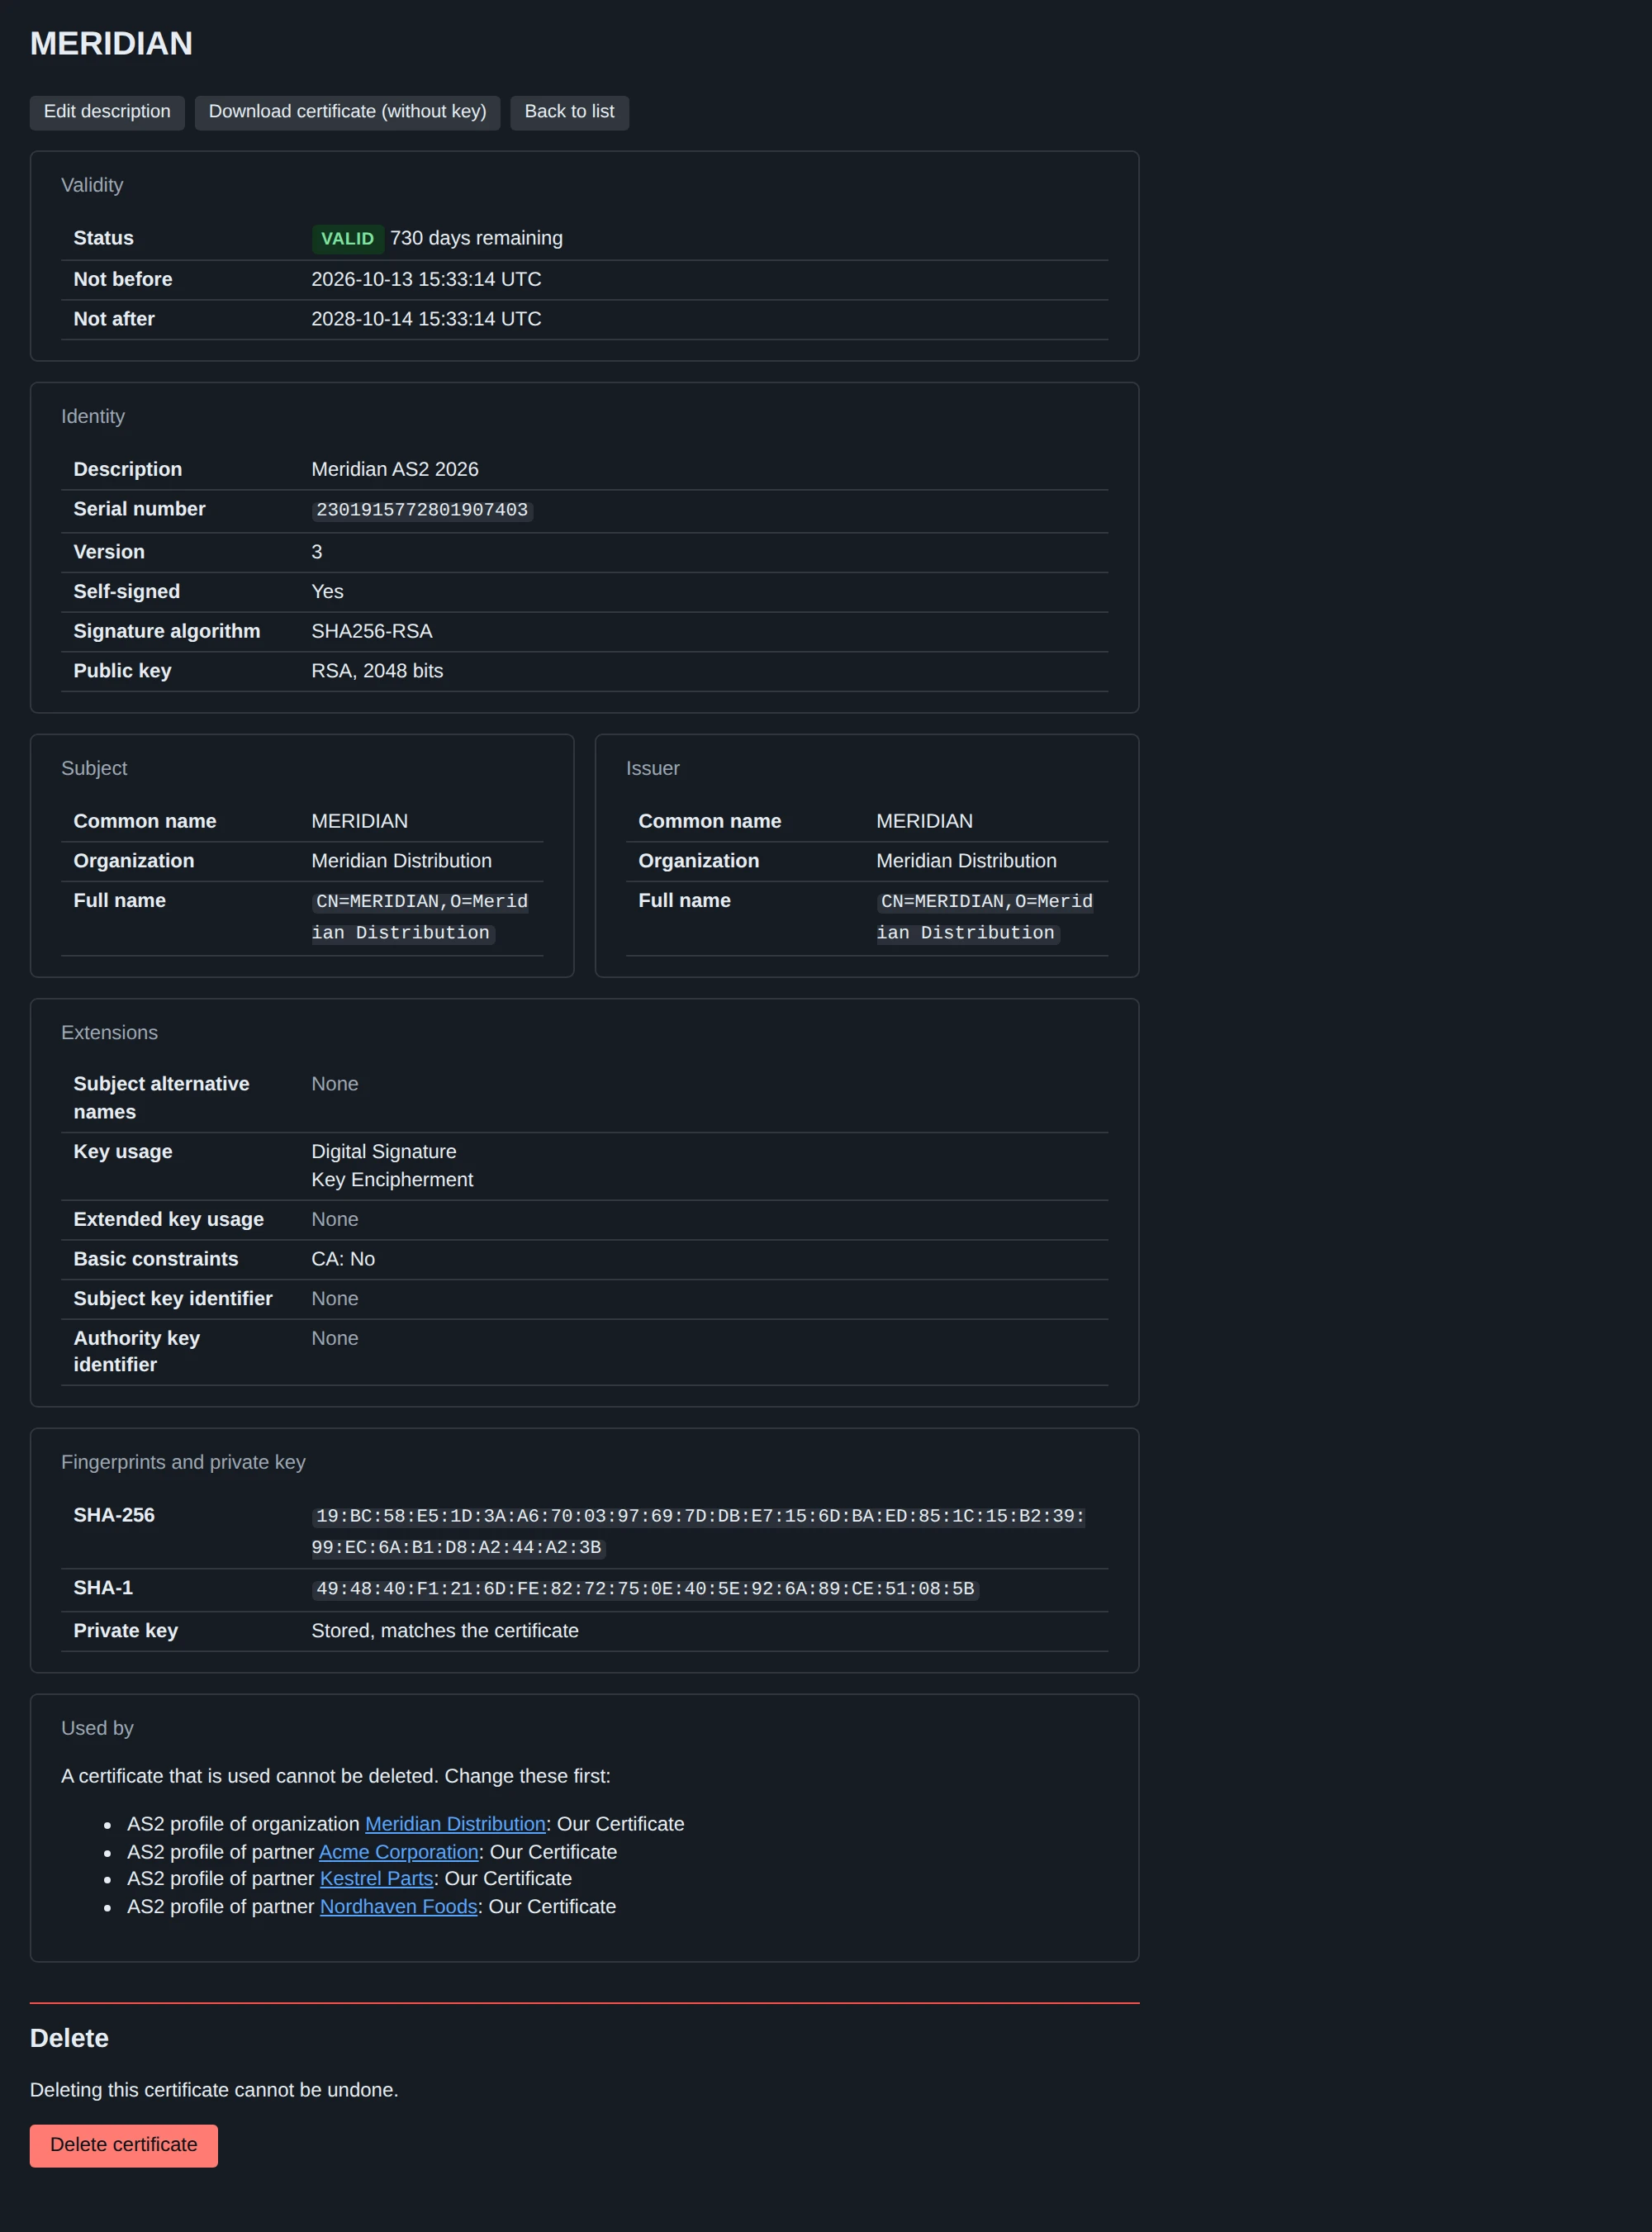This screenshot has width=1652, height=2232.
Task: Select the serial number 2301915772801907403
Action: pyautogui.click(x=422, y=510)
